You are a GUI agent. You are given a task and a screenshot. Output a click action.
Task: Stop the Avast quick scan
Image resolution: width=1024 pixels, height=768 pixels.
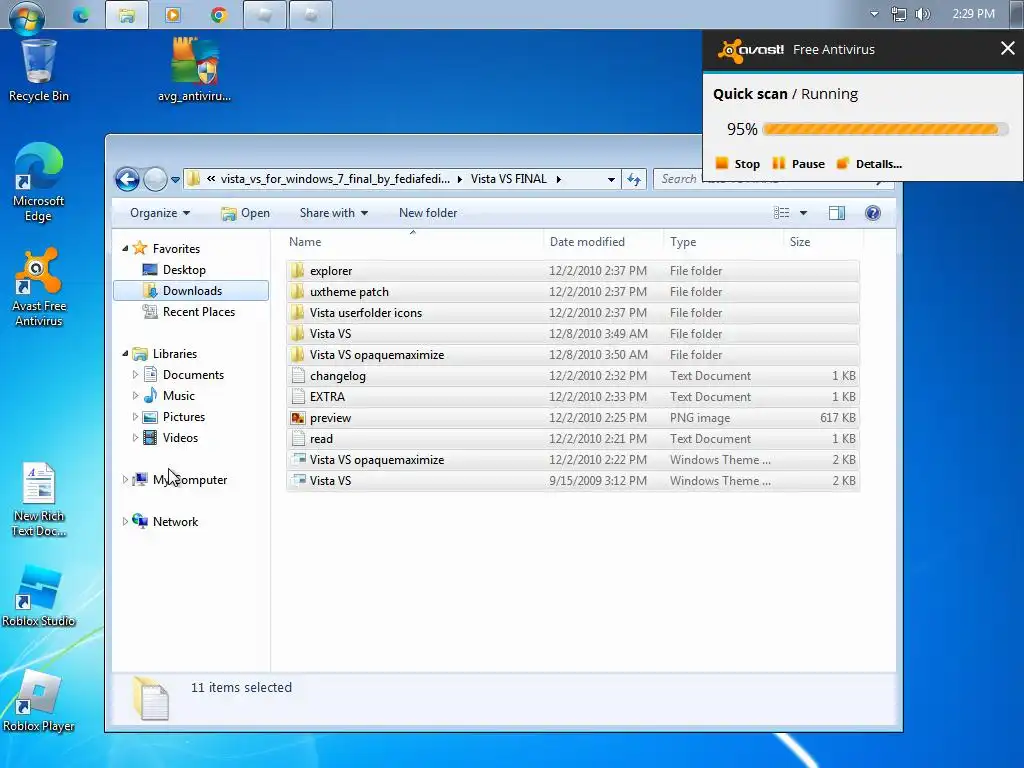738,163
